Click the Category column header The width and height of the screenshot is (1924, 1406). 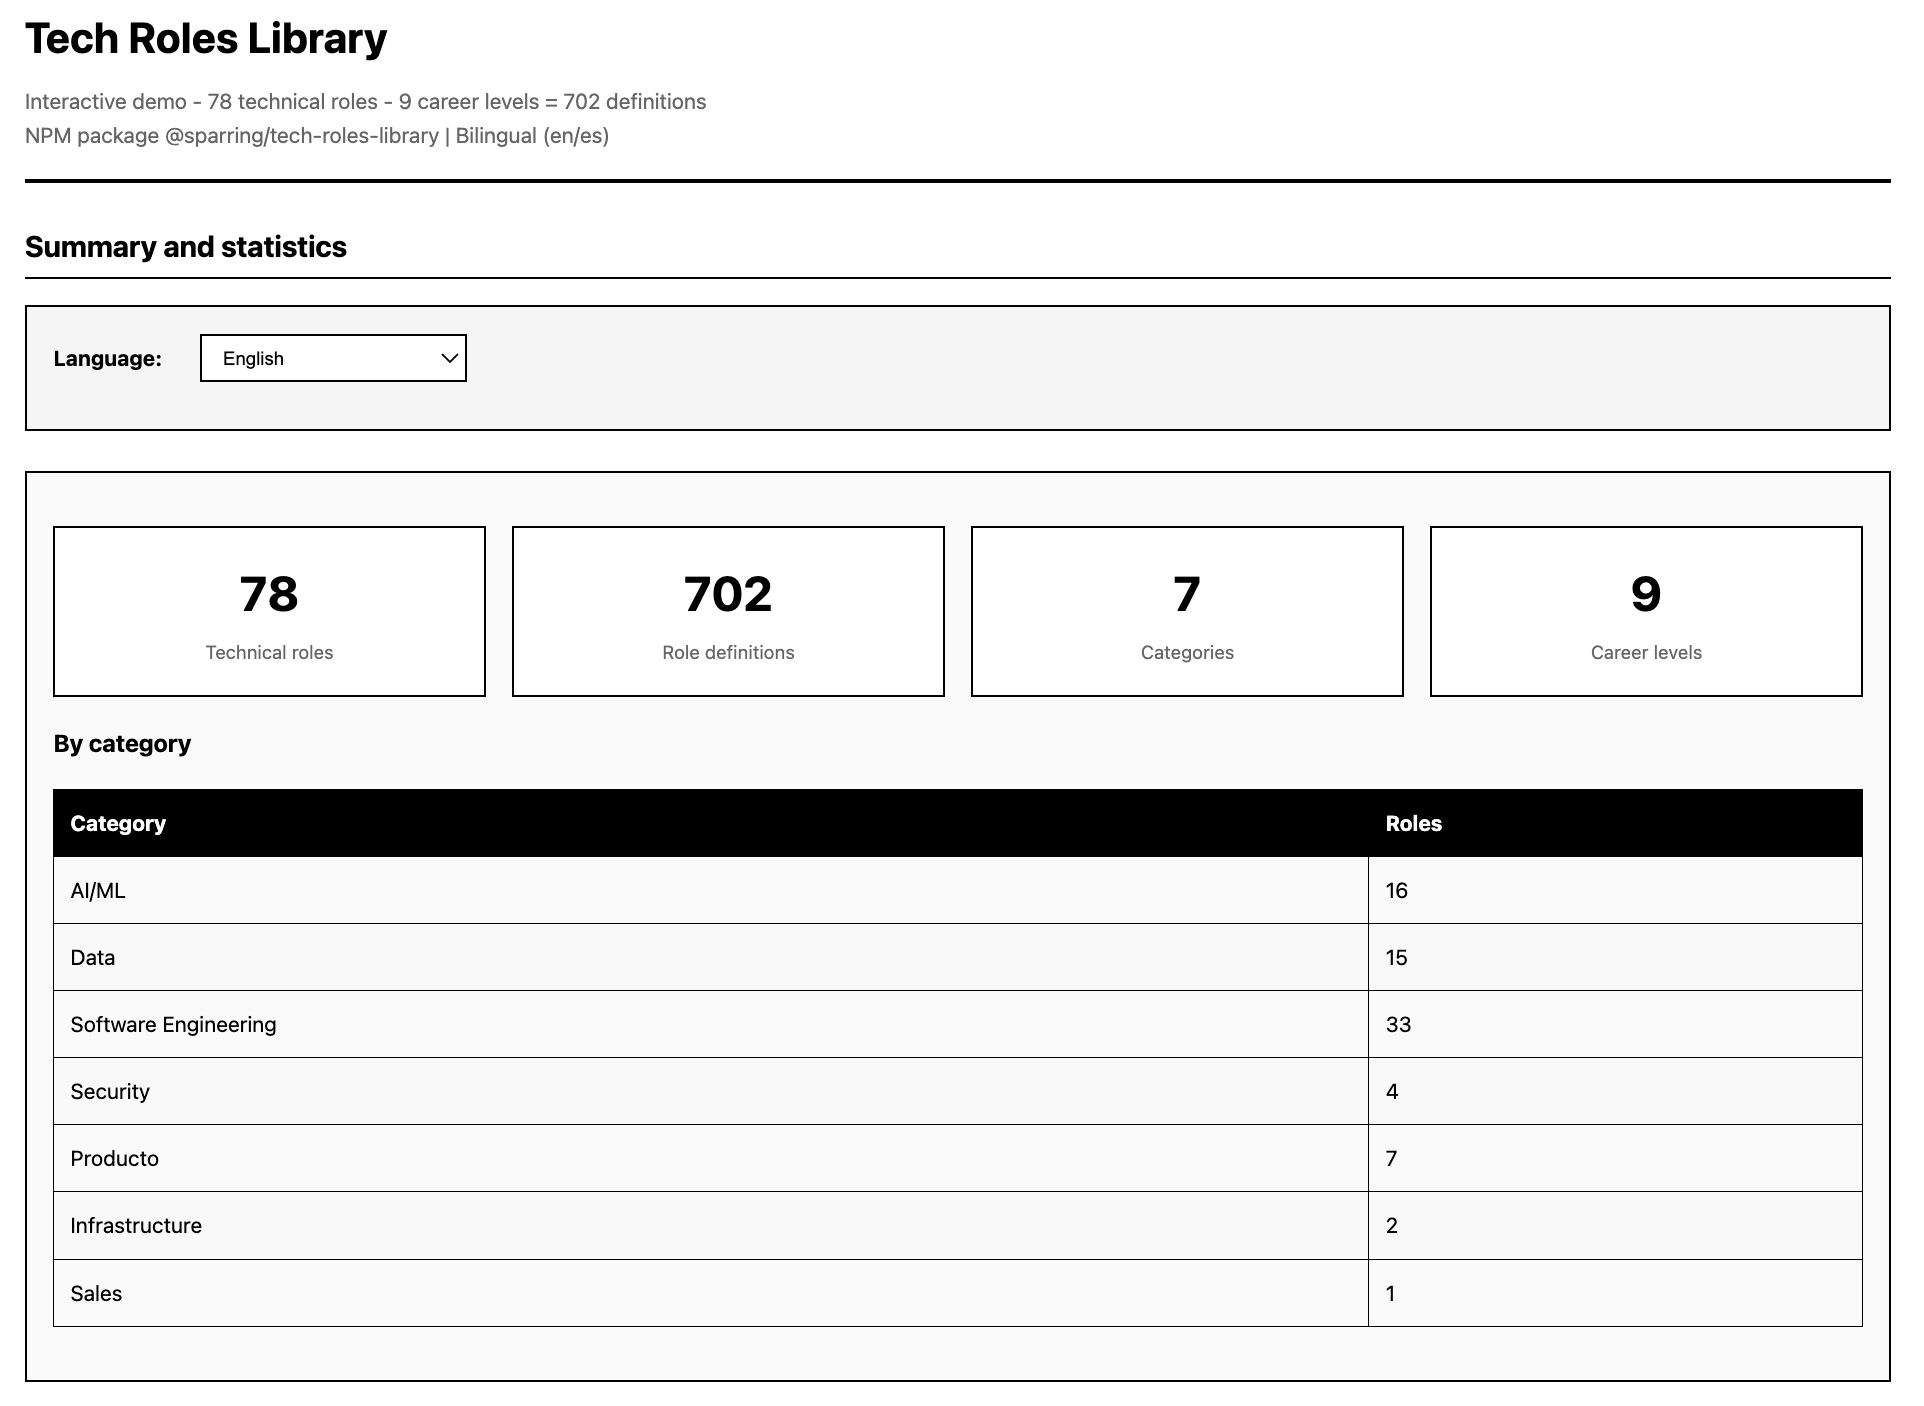(x=118, y=823)
